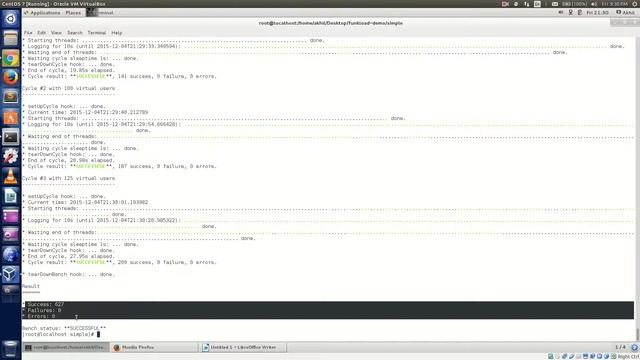Click 'Cycle #3 with 125 virtual users' line

[69, 178]
